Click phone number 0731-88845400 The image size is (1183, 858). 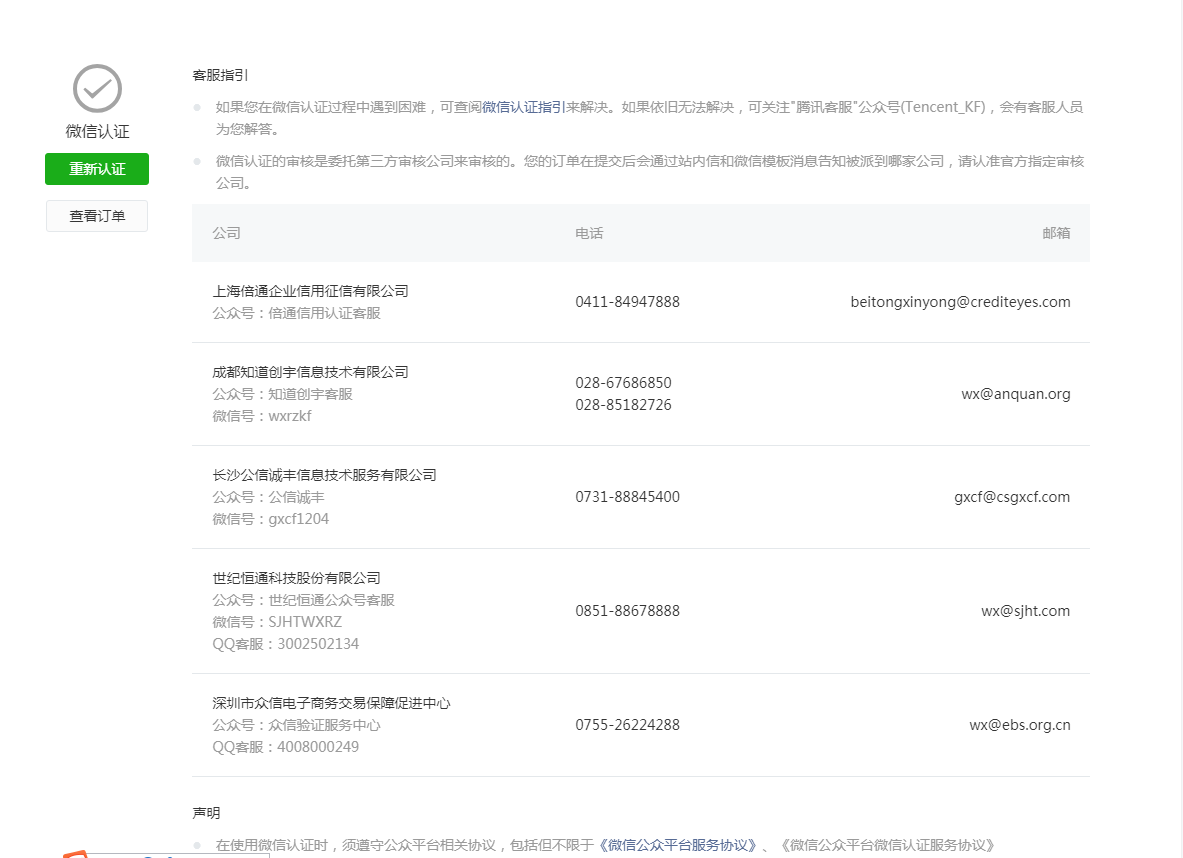point(628,497)
